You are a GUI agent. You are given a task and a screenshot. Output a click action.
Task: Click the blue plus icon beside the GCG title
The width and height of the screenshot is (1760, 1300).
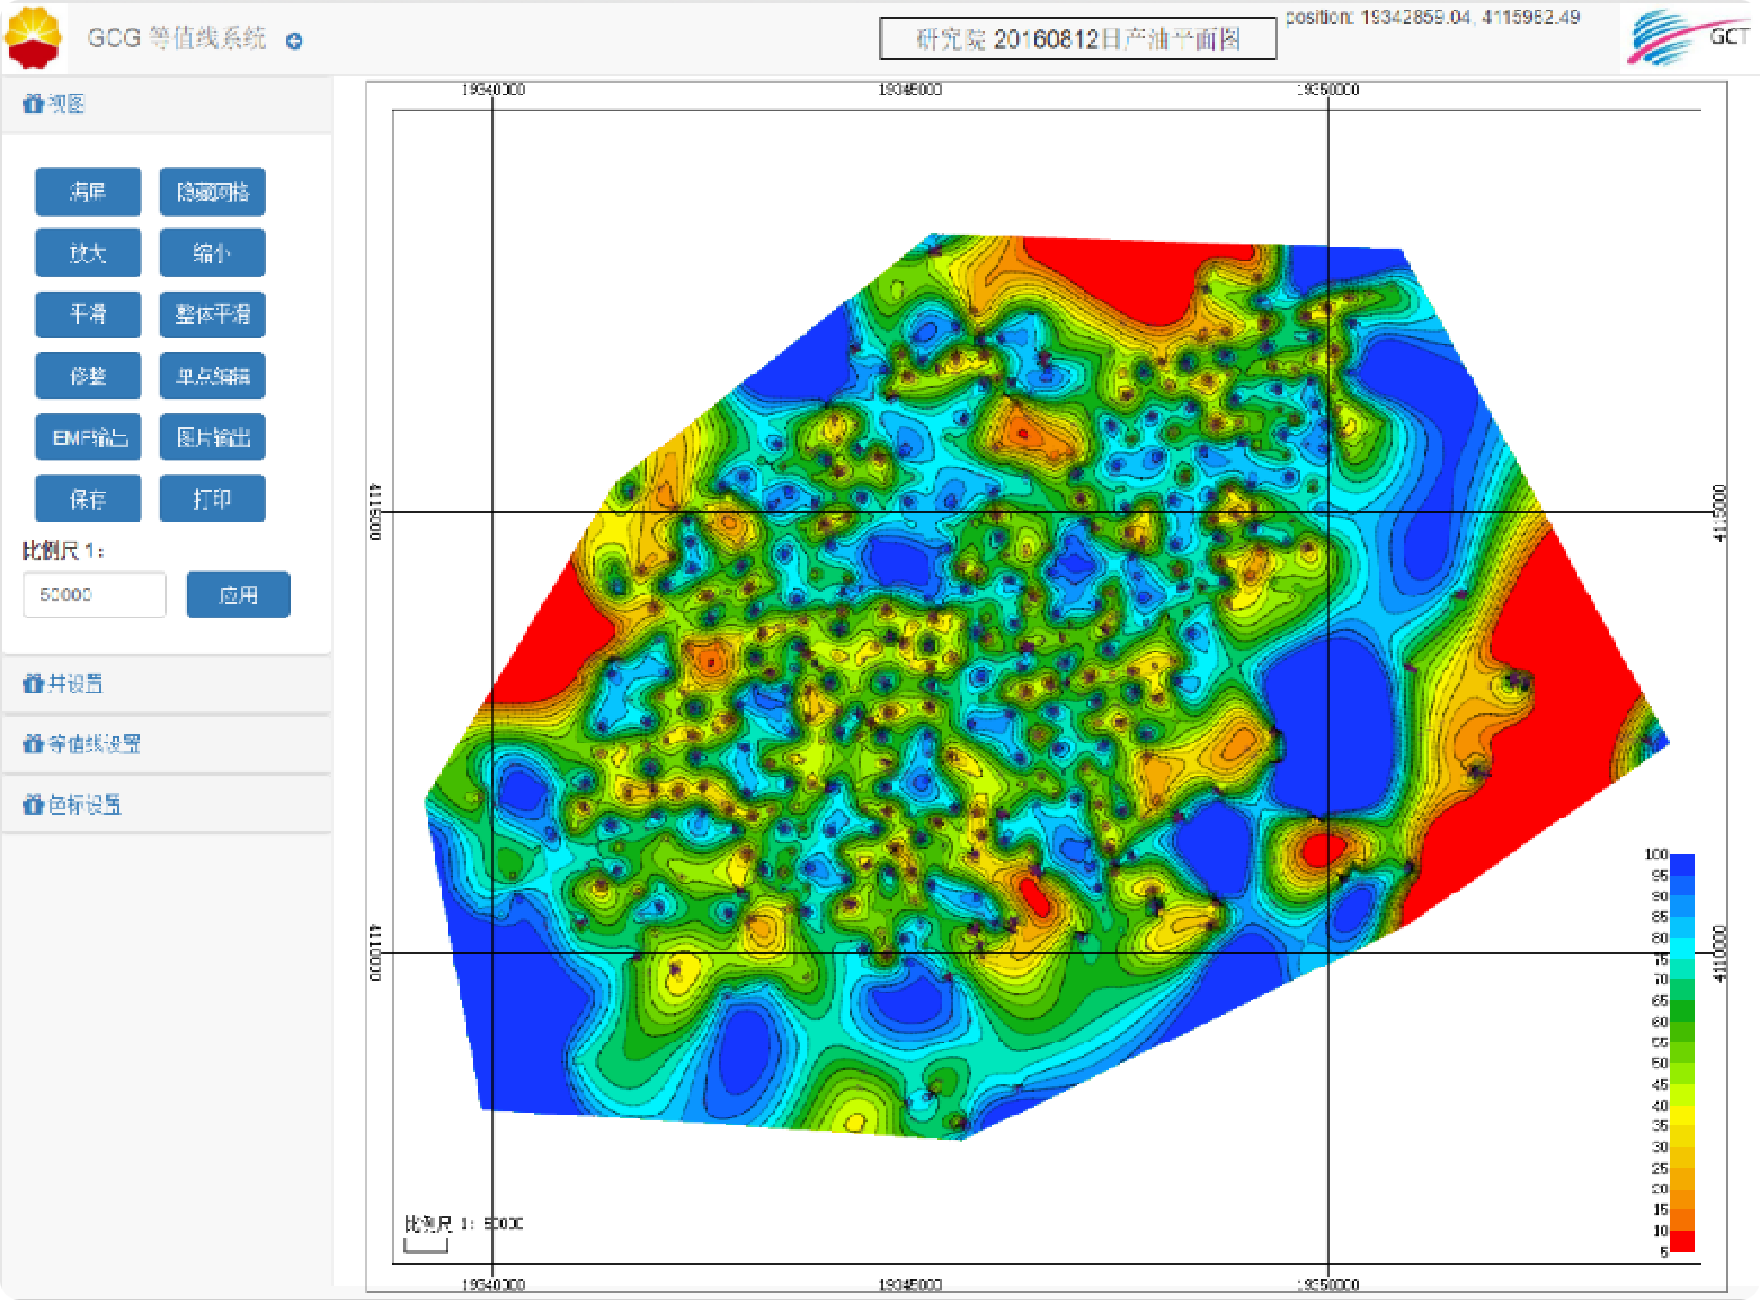pos(294,41)
